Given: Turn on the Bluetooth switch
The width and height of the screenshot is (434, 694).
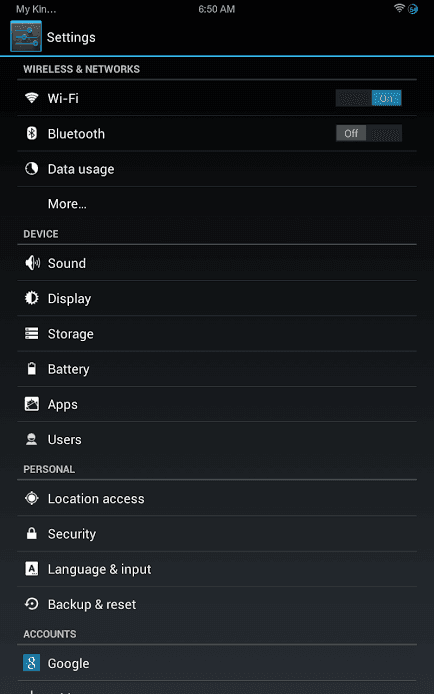Looking at the screenshot, I should (369, 133).
